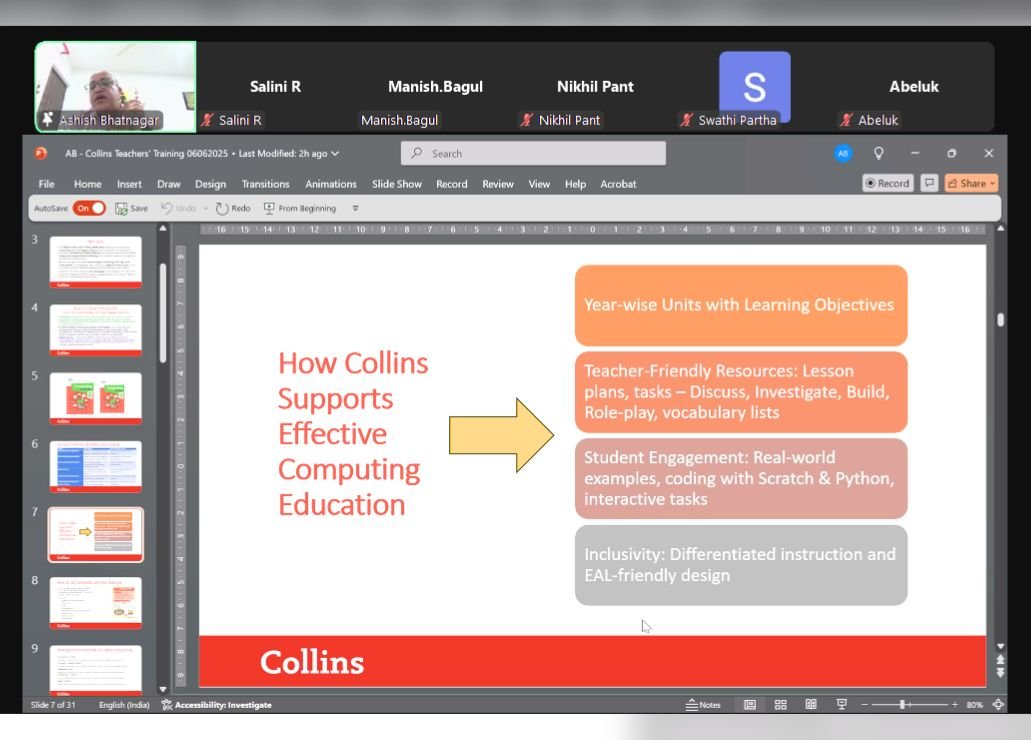
Task: Select the Design ribbon tab
Action: (210, 184)
